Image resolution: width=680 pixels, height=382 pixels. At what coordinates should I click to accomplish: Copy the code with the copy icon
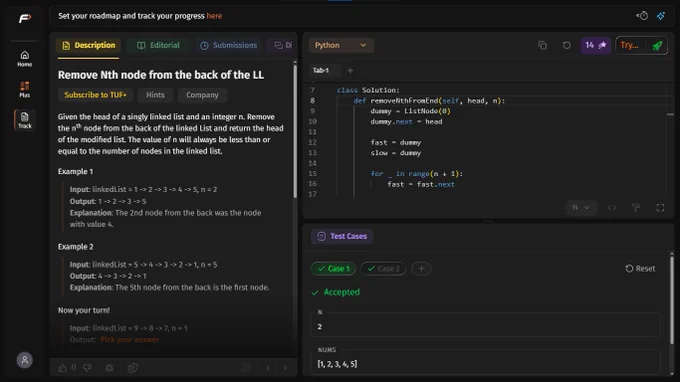(543, 45)
